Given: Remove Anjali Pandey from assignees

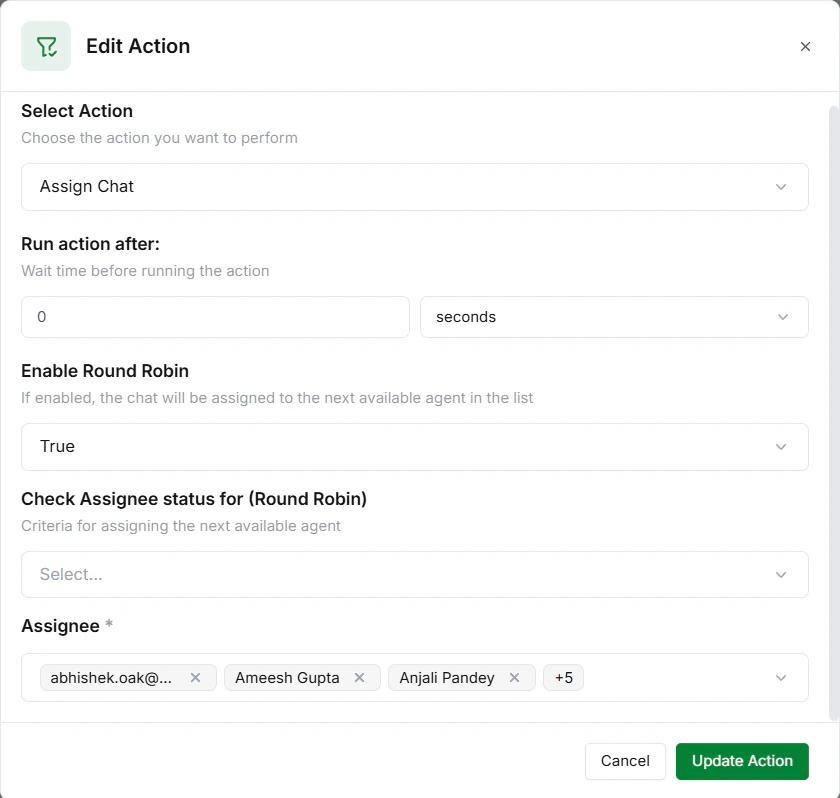Looking at the screenshot, I should [x=514, y=677].
